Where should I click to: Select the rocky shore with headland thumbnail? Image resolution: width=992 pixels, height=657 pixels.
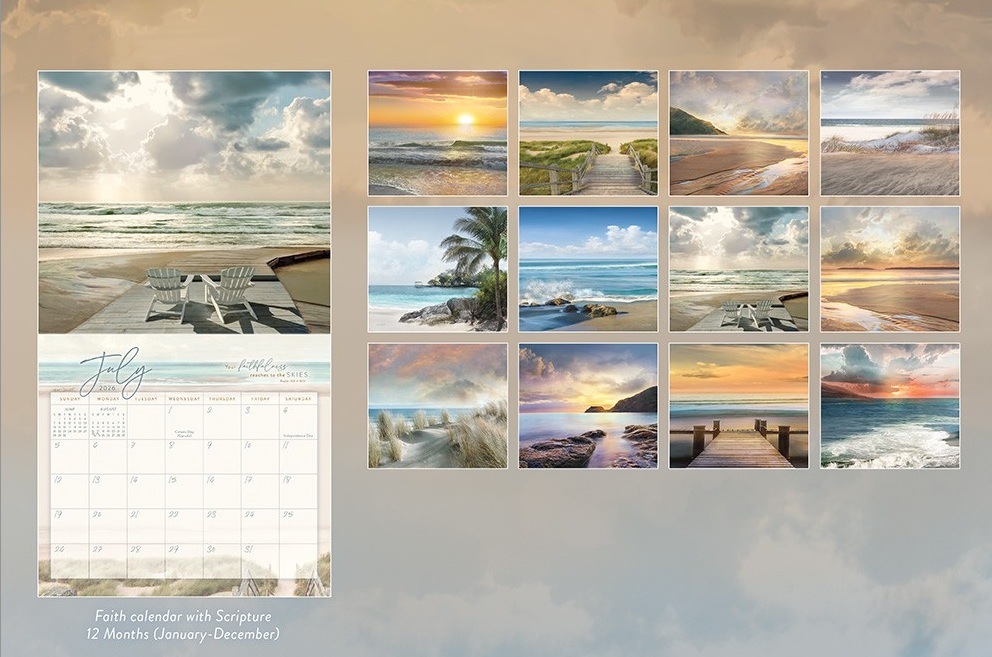coord(588,406)
